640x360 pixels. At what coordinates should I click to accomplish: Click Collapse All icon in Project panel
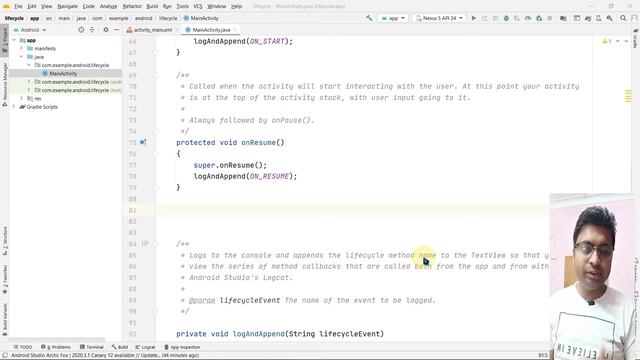pos(92,30)
